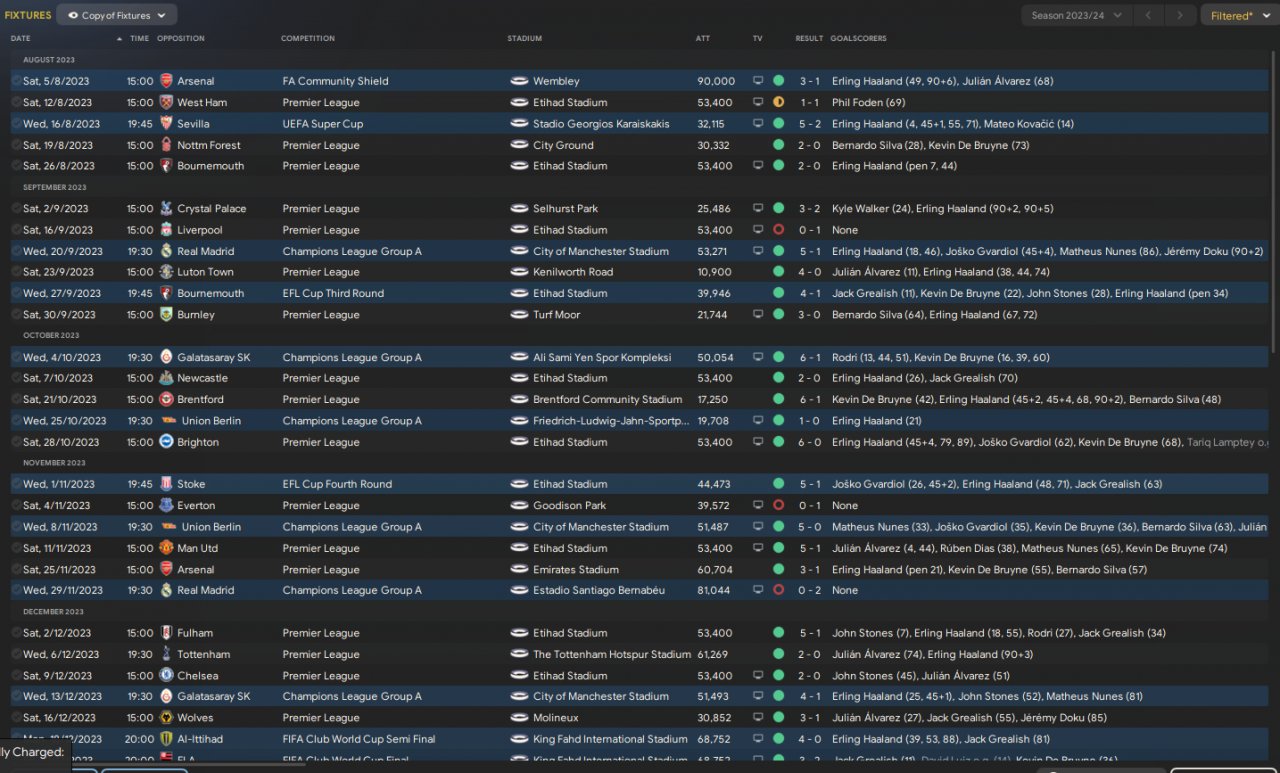
Task: Click the Brighton club badge
Action: [166, 442]
